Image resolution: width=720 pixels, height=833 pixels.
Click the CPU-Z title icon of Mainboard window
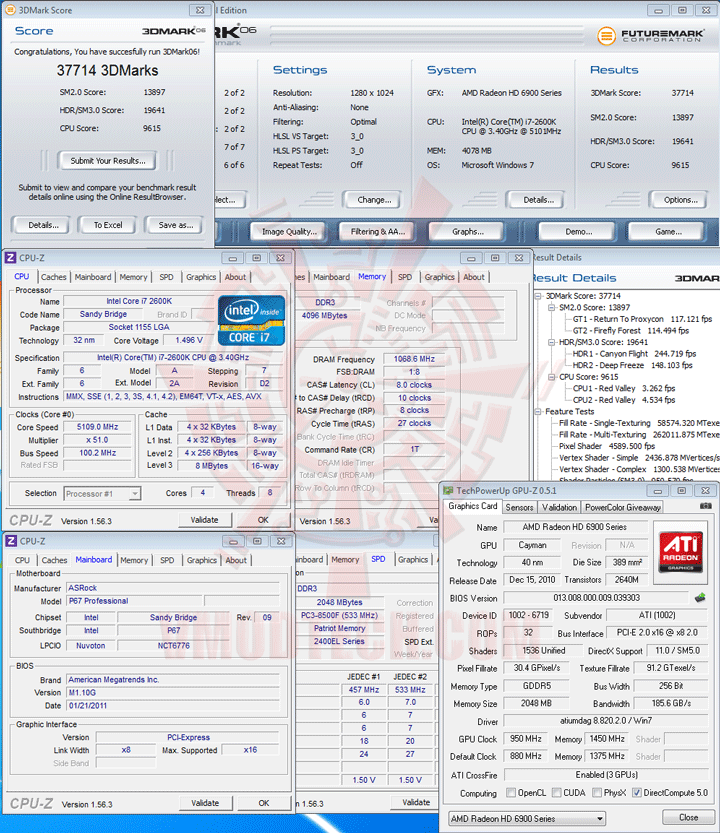click(11, 541)
